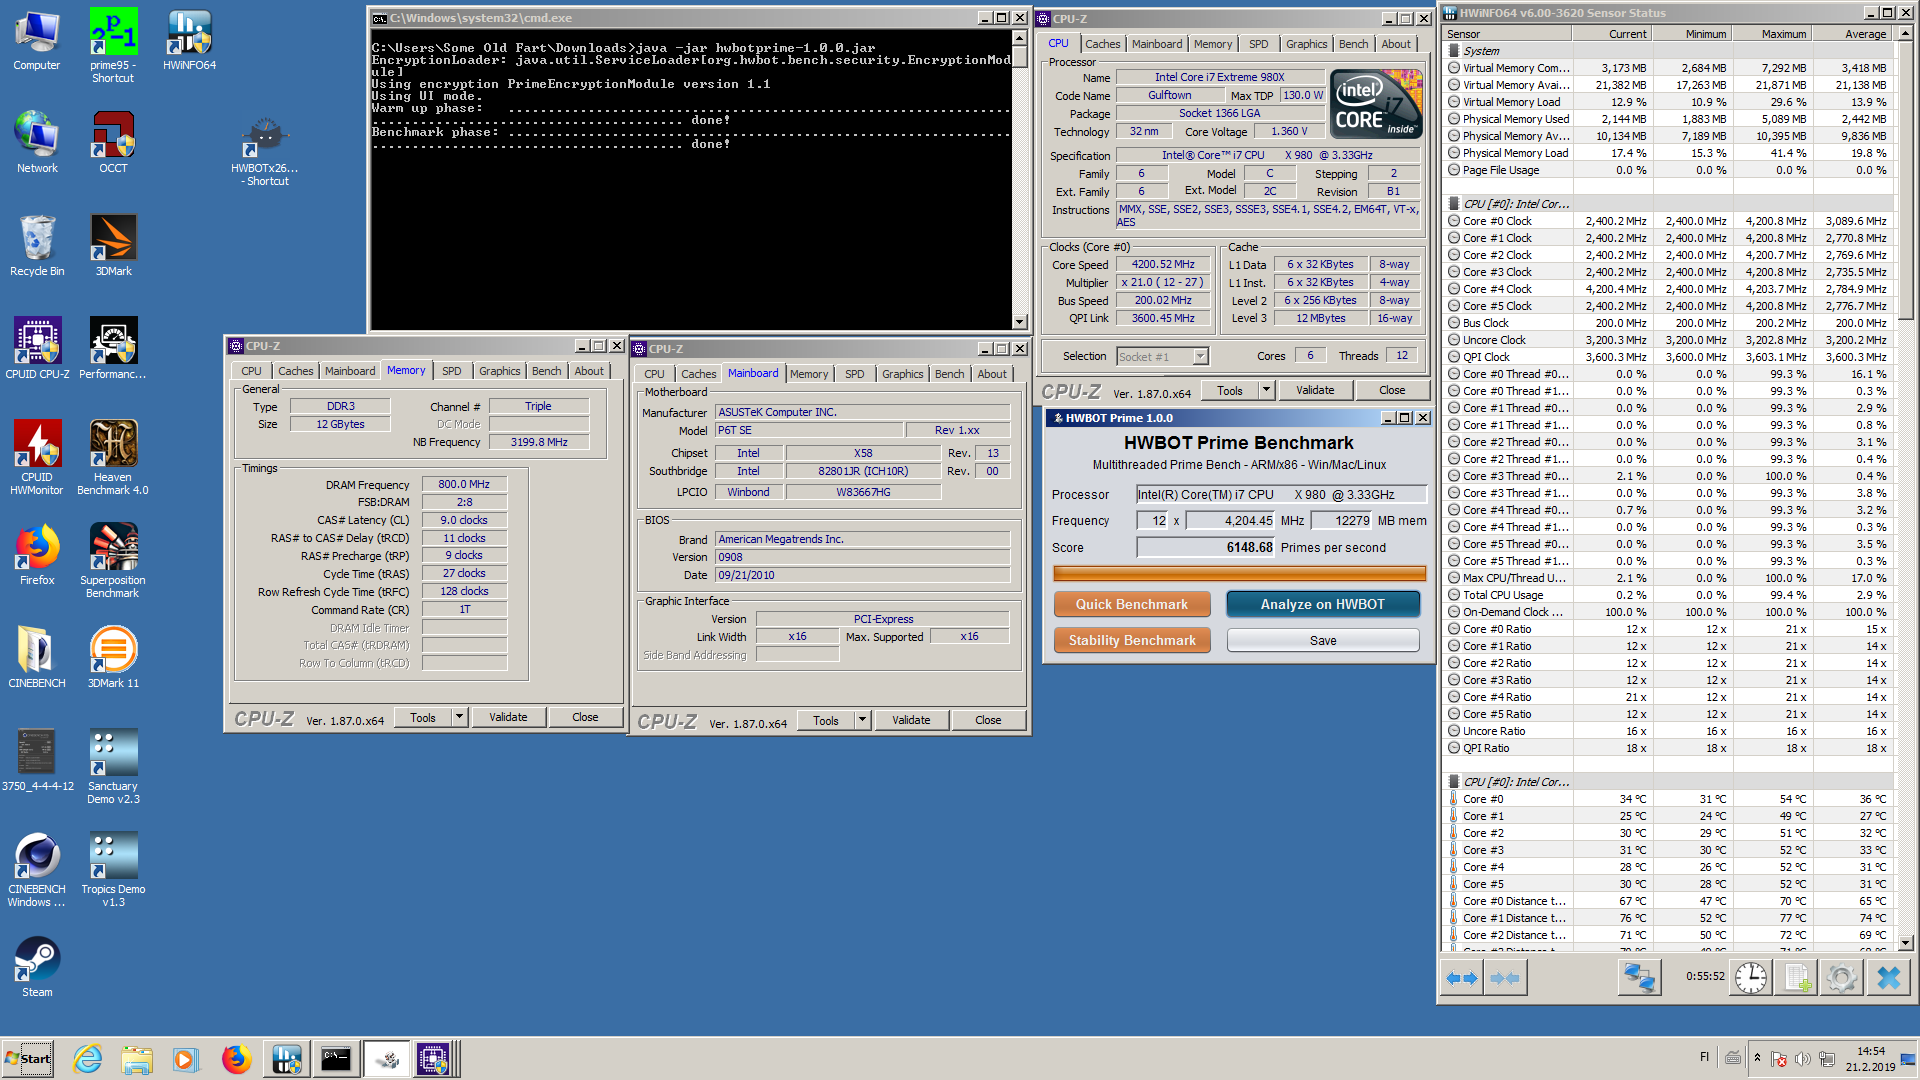The height and width of the screenshot is (1080, 1920).
Task: Click HWBOT Prime orange progress bar
Action: pyautogui.click(x=1239, y=573)
